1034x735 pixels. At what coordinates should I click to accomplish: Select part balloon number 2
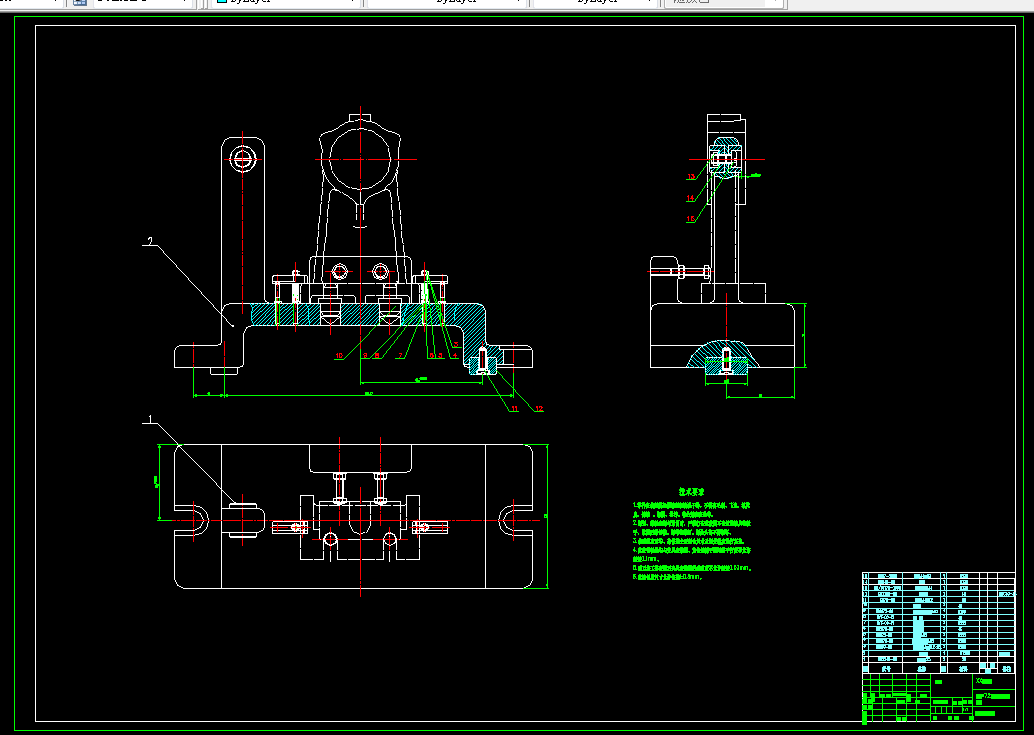(x=148, y=242)
